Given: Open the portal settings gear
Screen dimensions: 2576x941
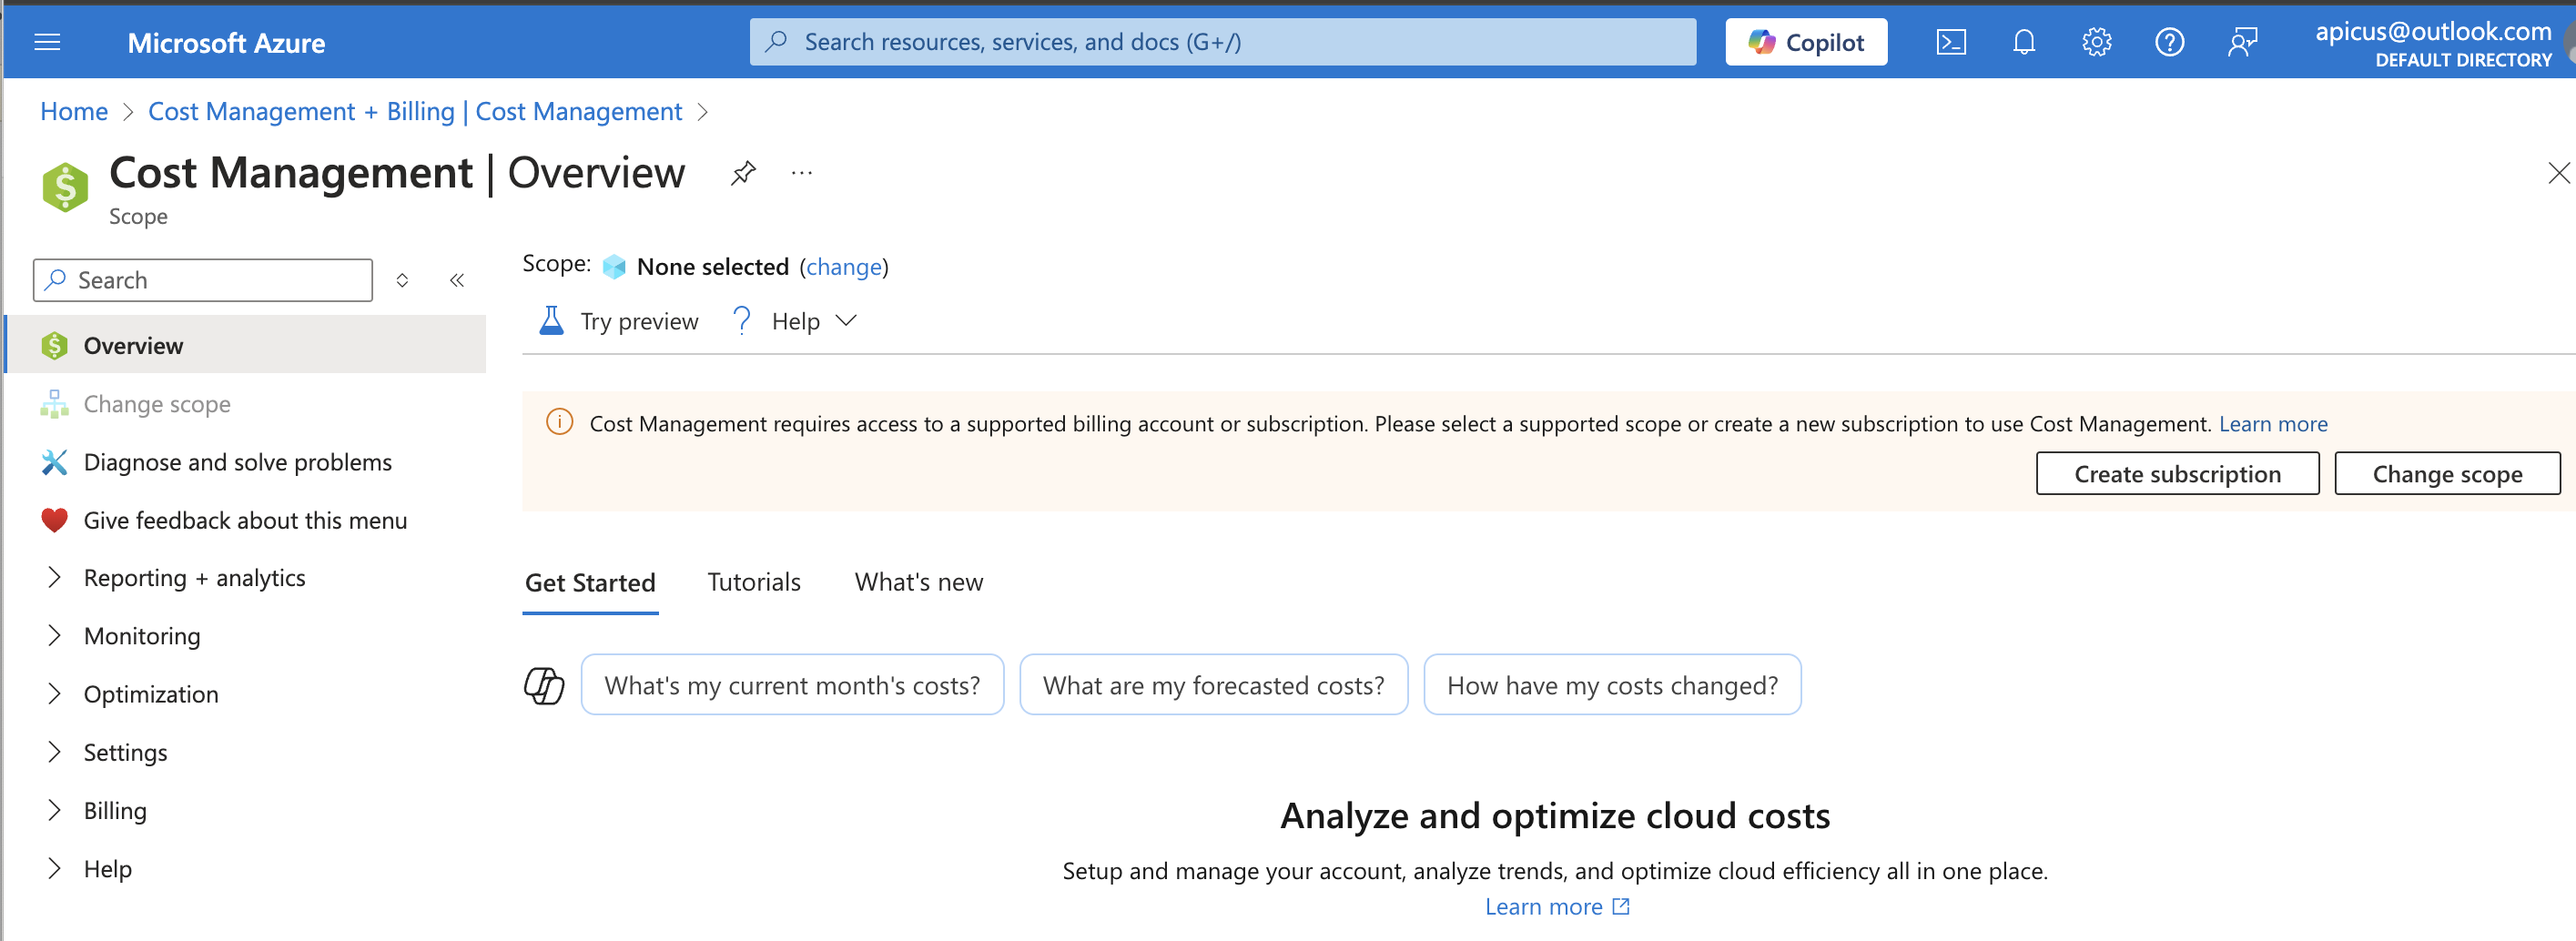Looking at the screenshot, I should click(2097, 42).
